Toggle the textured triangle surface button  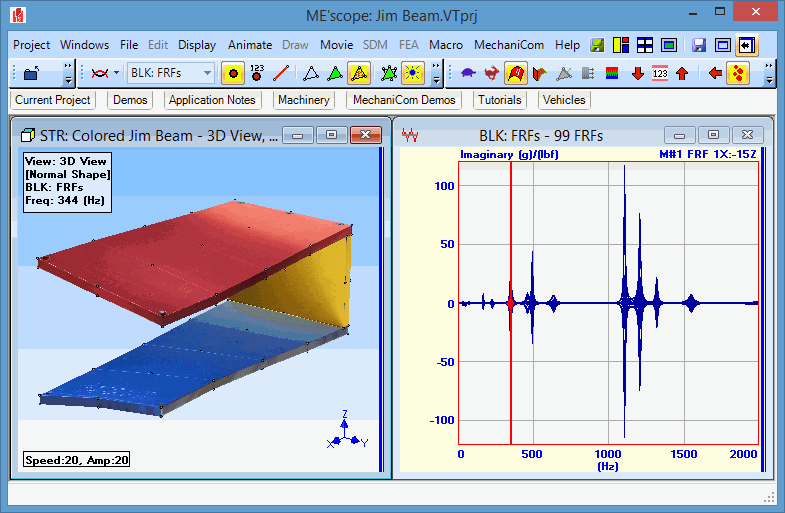tap(359, 74)
